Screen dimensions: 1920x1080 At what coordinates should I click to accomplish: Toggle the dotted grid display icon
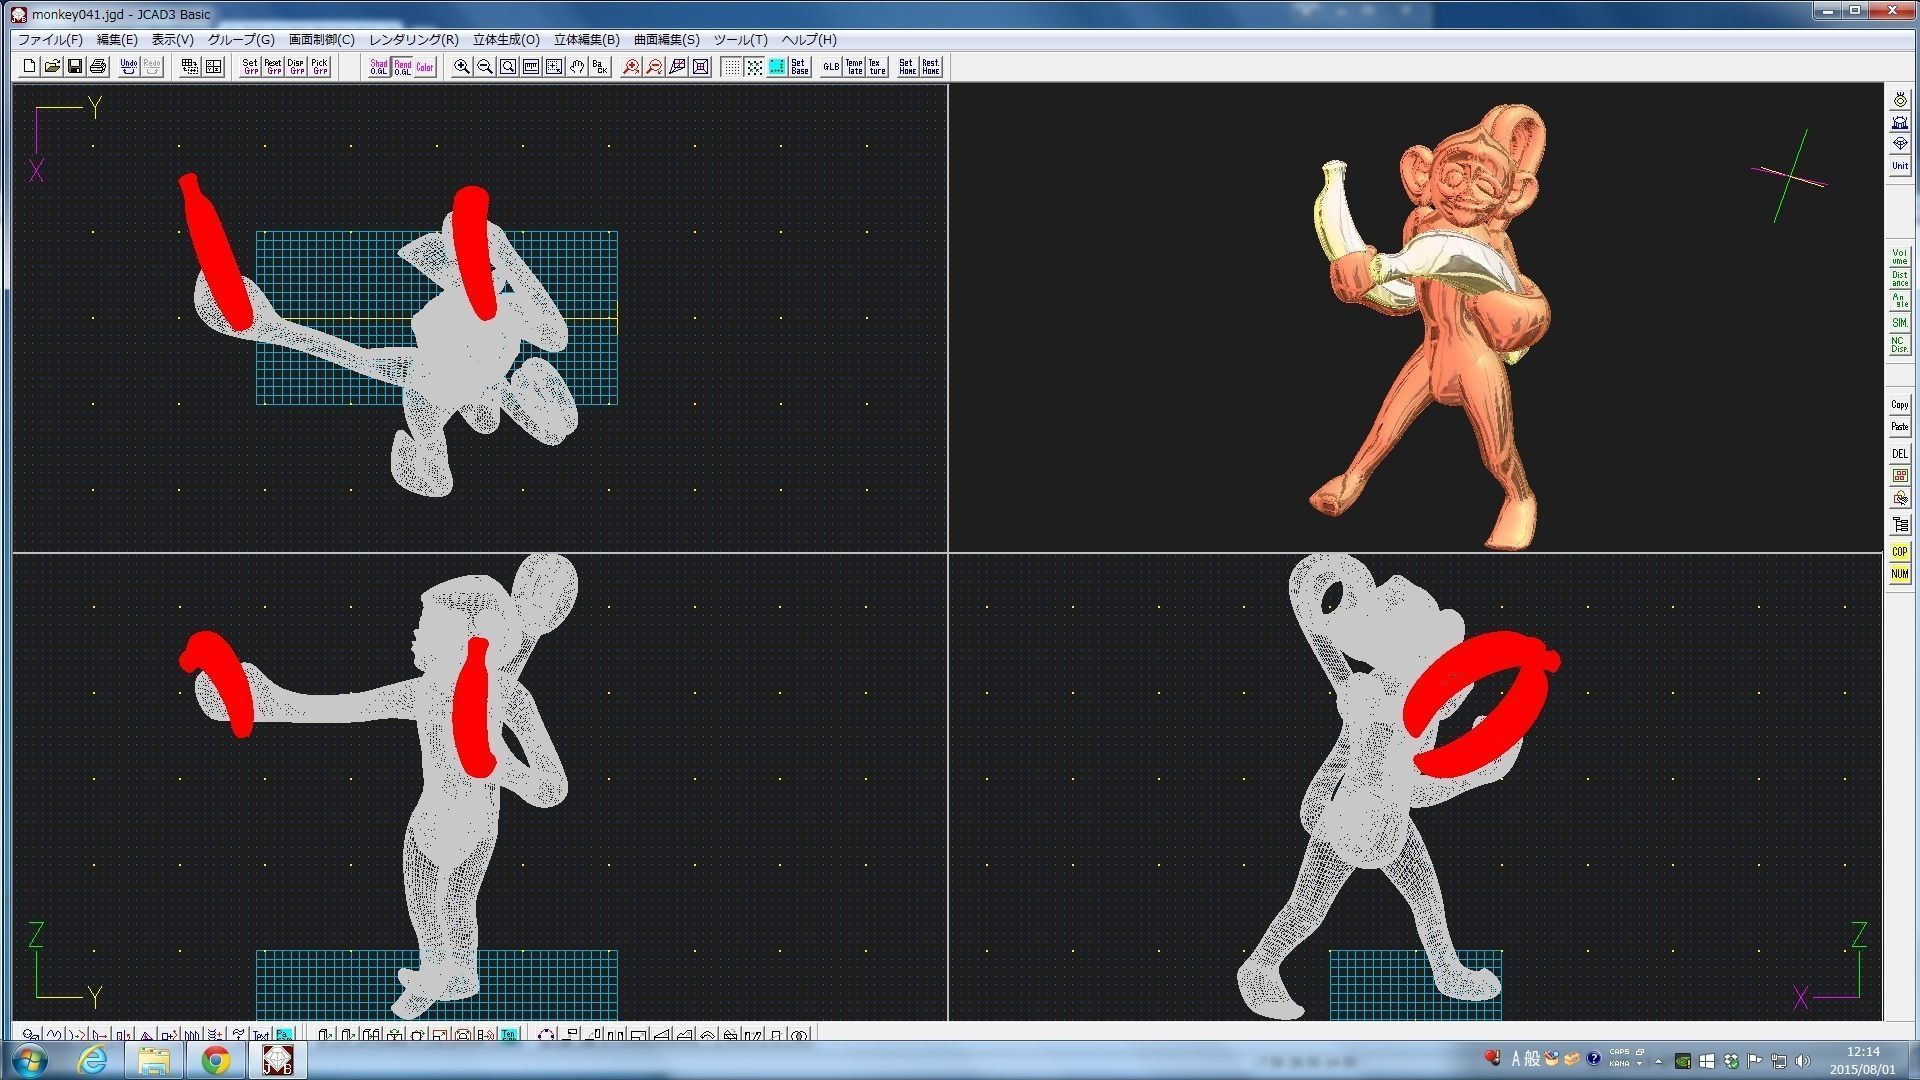(731, 66)
